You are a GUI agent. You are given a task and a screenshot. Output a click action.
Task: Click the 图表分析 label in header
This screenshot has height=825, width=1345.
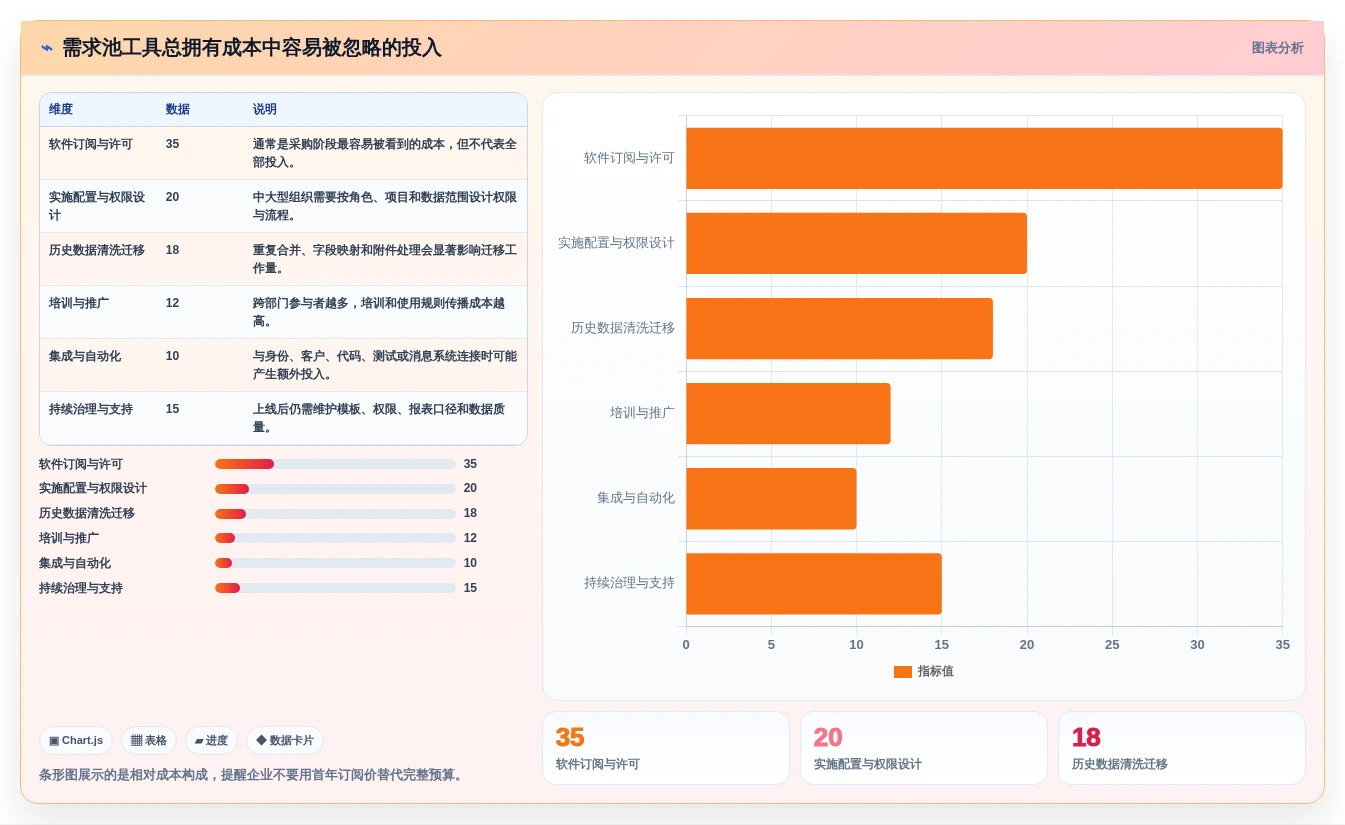click(1277, 48)
